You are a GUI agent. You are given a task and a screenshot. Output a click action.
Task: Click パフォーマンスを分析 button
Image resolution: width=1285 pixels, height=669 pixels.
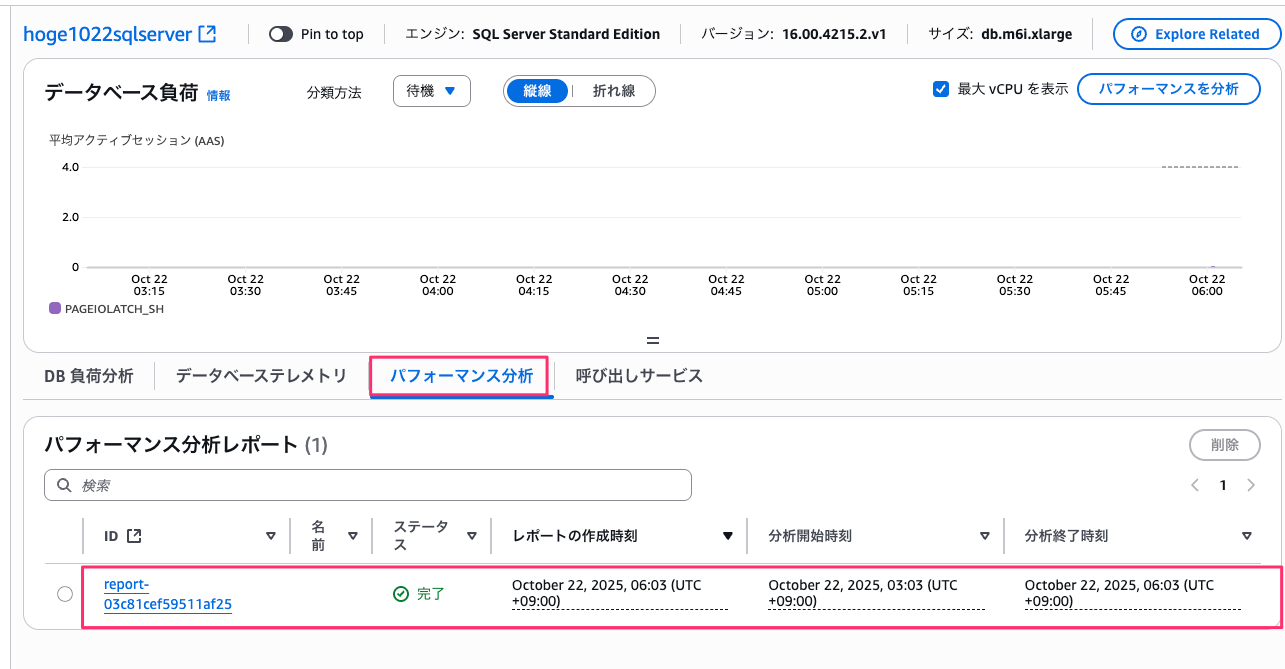(1167, 89)
